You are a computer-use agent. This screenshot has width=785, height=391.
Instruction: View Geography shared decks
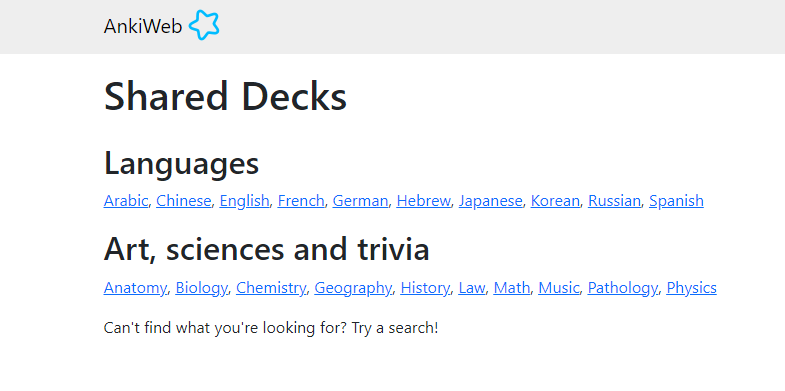353,288
